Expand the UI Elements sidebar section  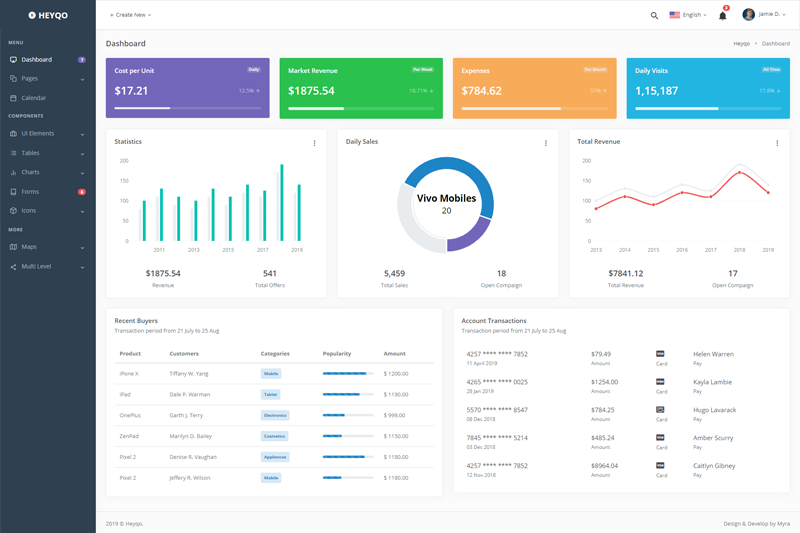coord(47,133)
